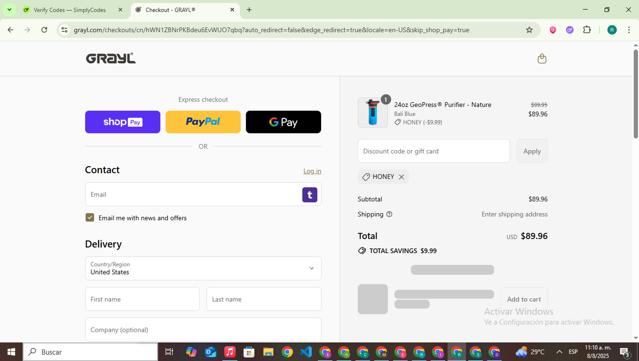The width and height of the screenshot is (639, 361).
Task: Click the GeoPress Purifier product thumbnail
Action: pos(372,113)
